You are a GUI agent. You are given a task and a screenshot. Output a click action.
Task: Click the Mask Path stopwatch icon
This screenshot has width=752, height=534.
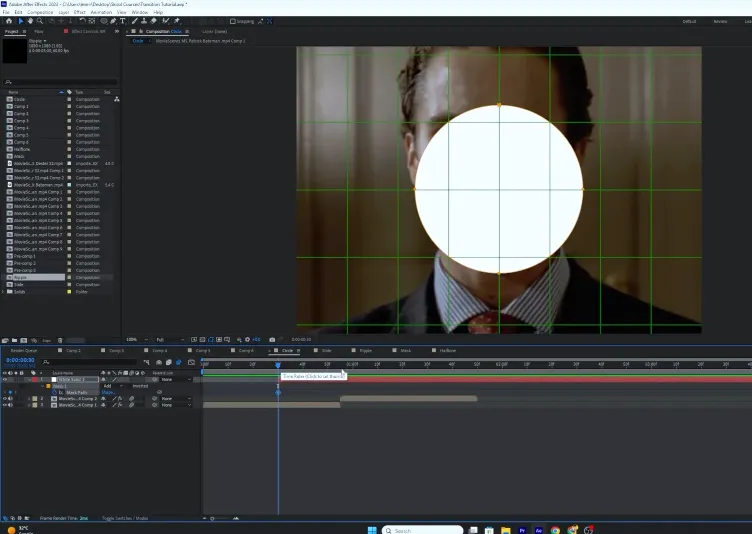click(x=54, y=392)
